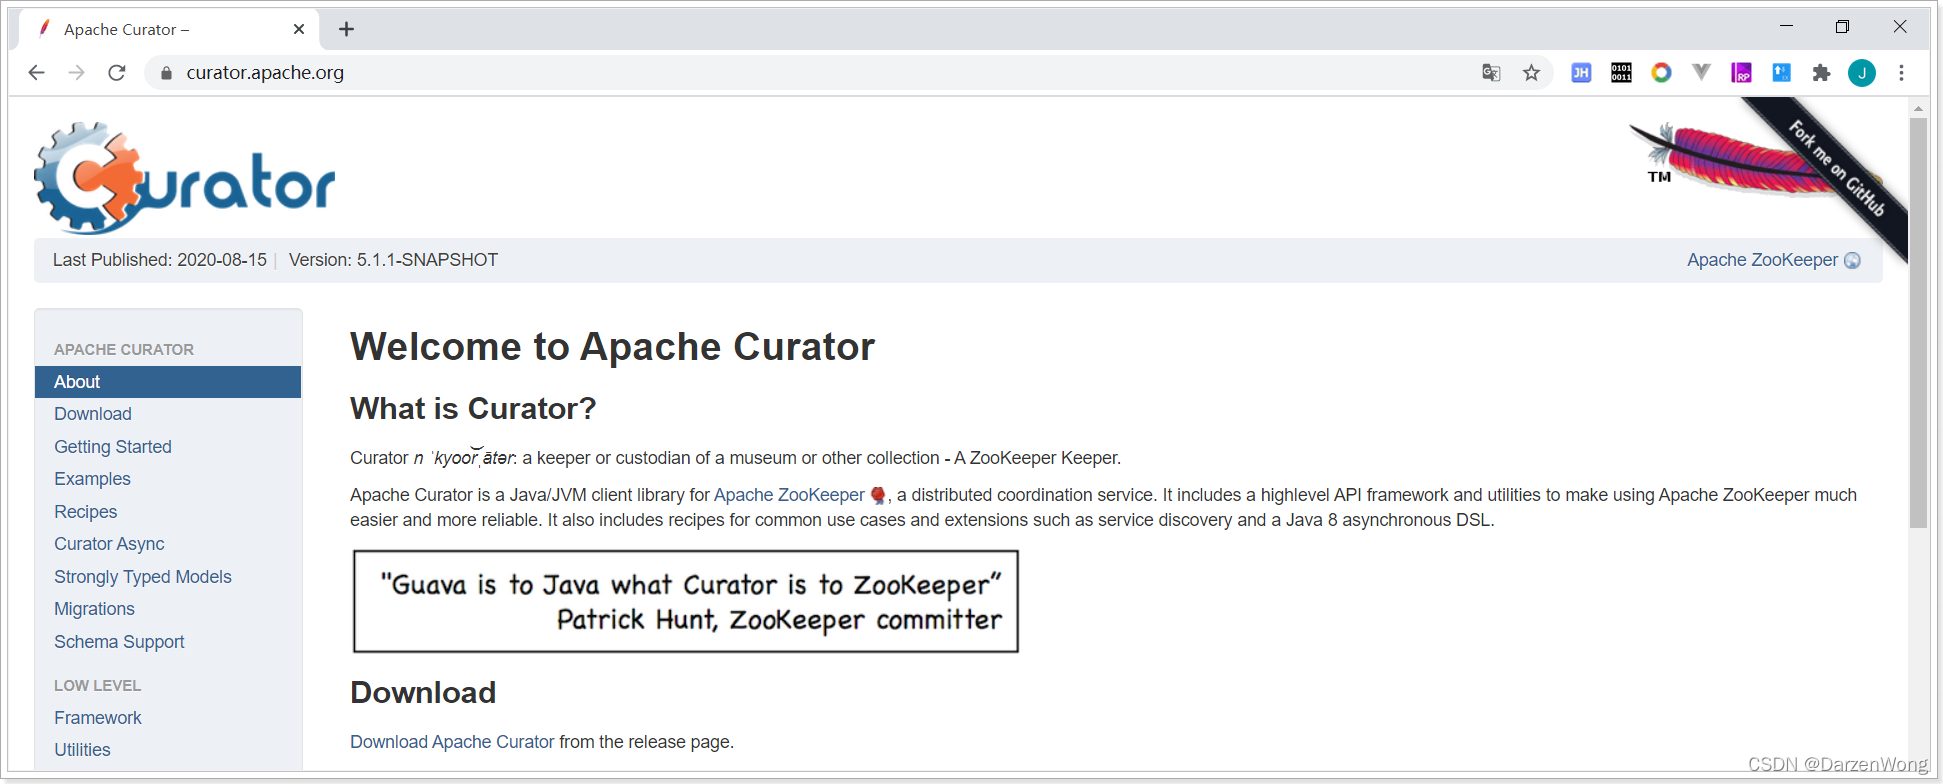Click LOW LEVEL sidebar header

pos(97,686)
